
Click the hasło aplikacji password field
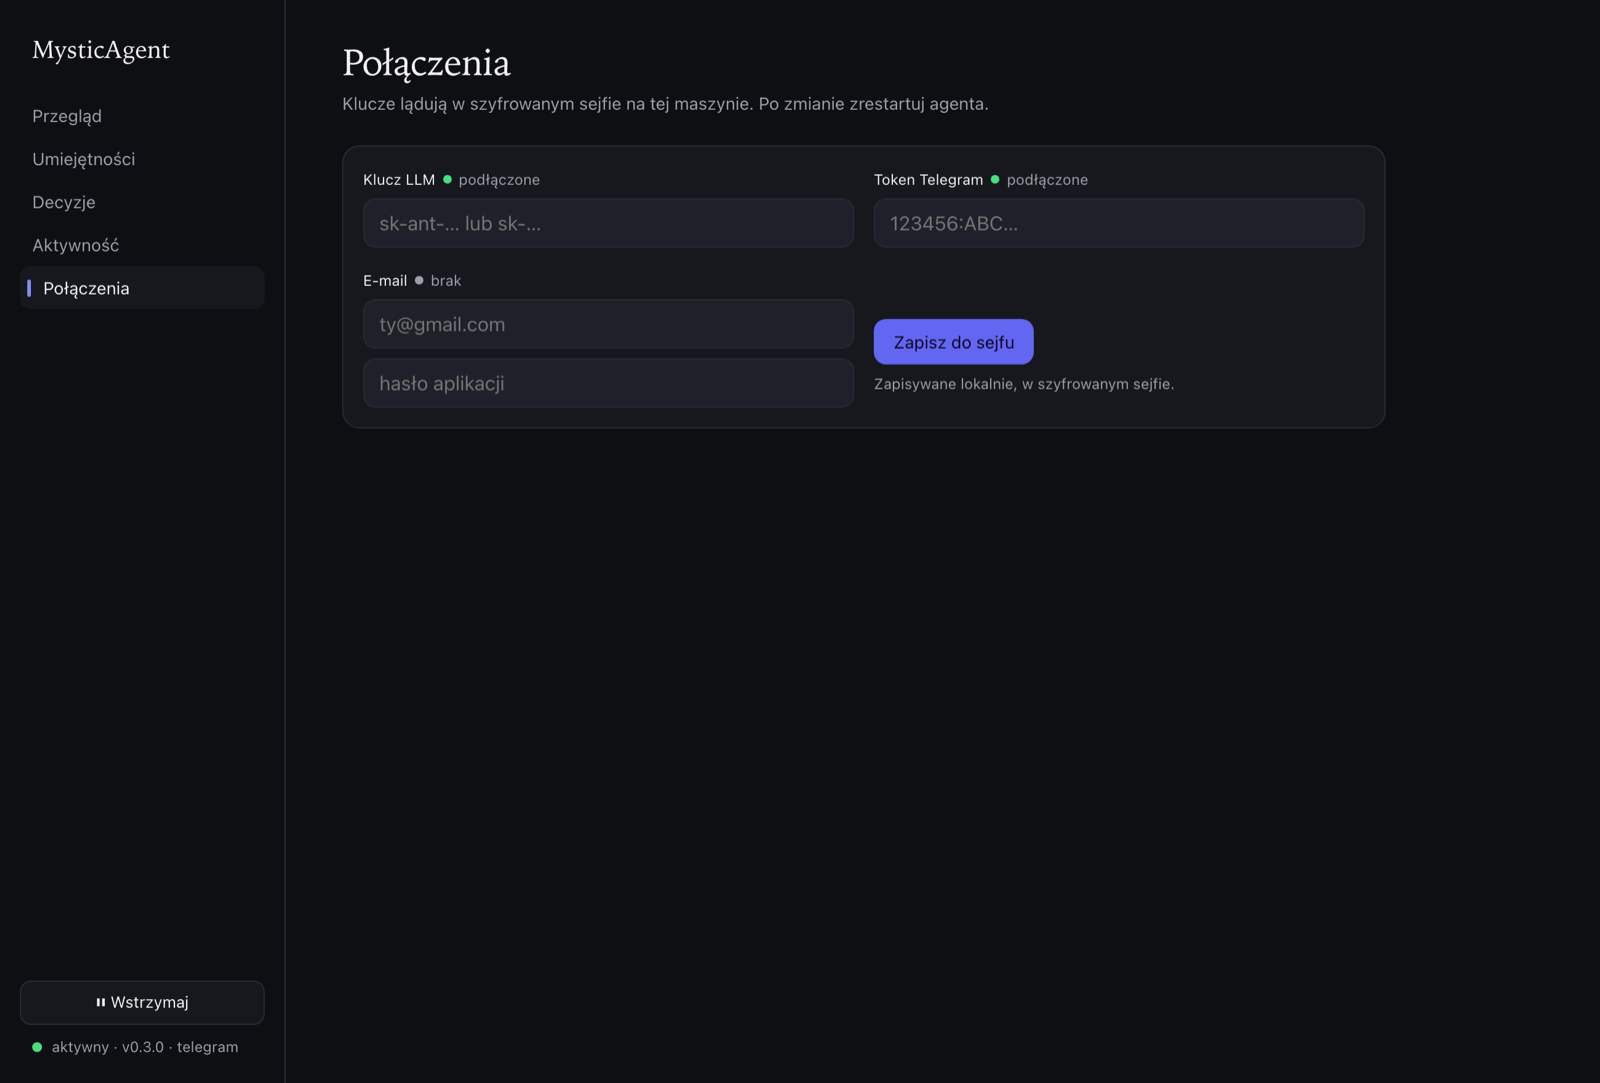point(608,383)
